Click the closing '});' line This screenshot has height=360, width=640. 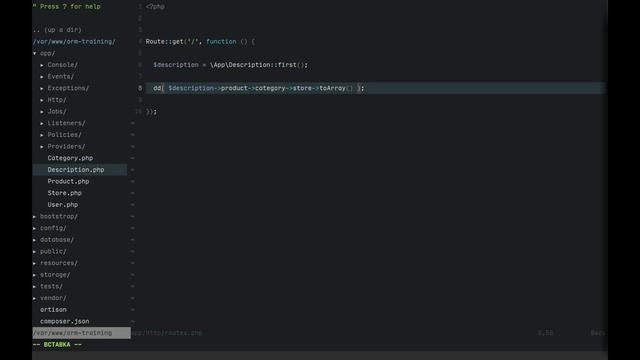click(151, 111)
